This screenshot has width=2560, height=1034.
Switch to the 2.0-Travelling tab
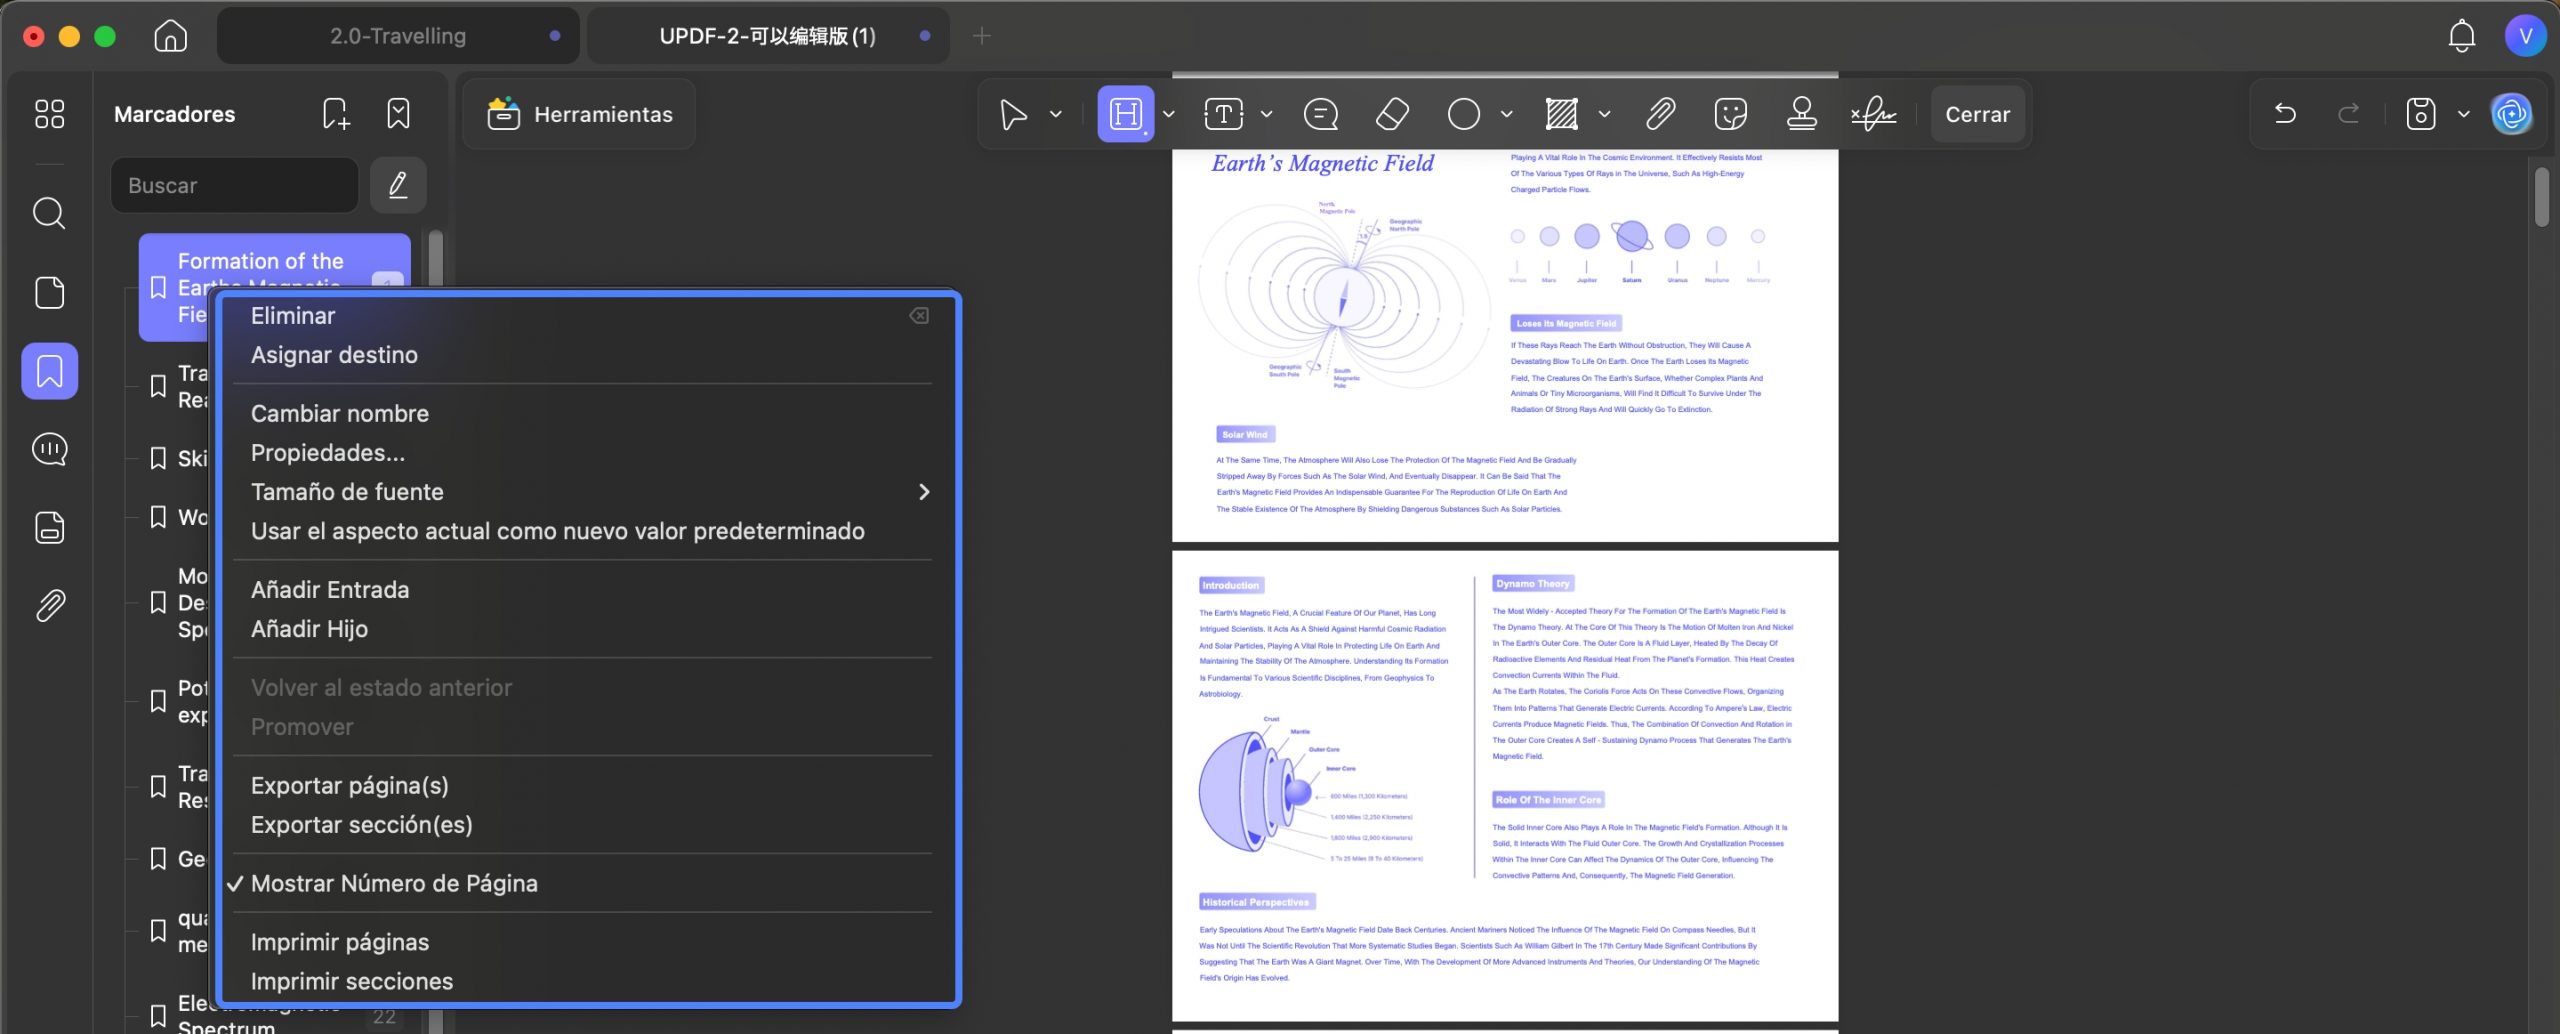tap(398, 36)
